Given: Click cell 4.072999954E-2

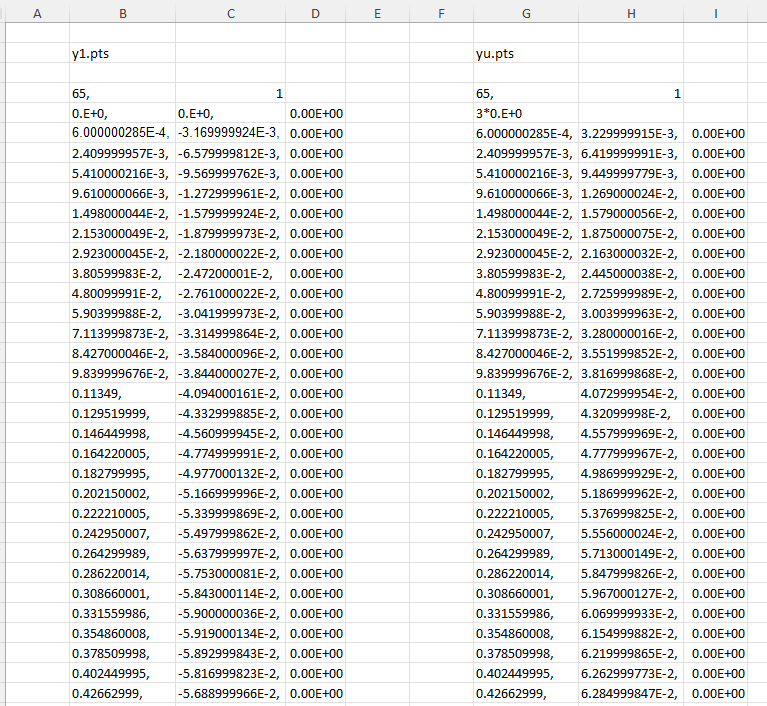Looking at the screenshot, I should tap(631, 393).
